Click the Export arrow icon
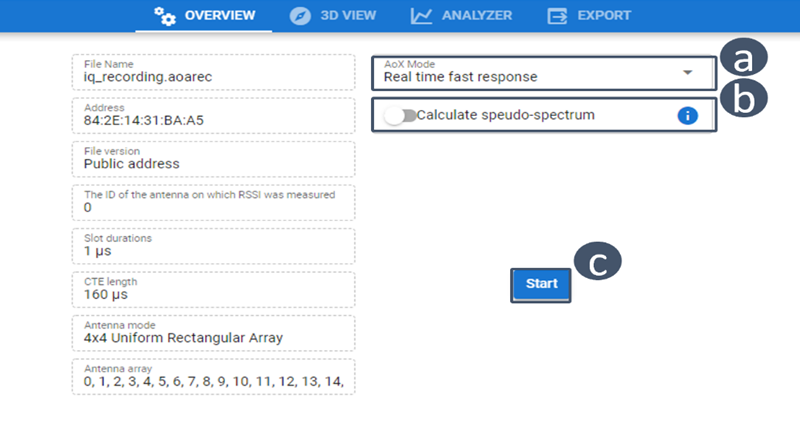The width and height of the screenshot is (800, 430). click(x=557, y=16)
